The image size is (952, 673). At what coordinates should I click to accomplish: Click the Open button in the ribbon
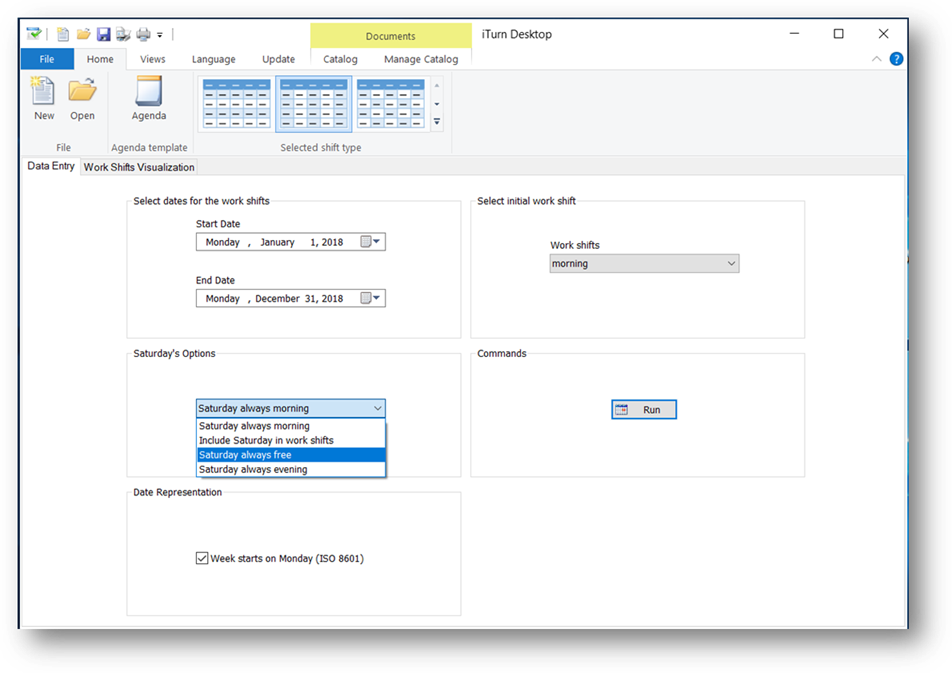pos(82,98)
